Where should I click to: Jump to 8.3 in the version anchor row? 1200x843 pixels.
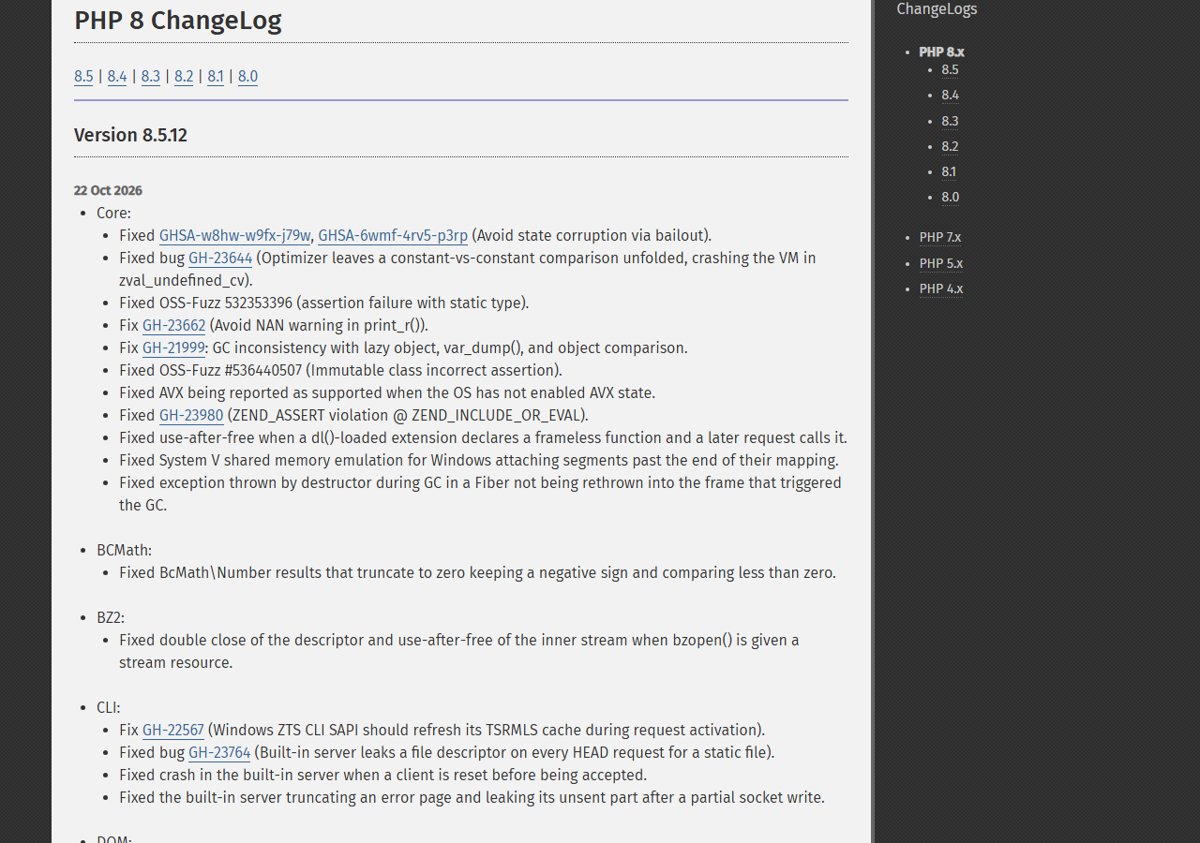[150, 76]
